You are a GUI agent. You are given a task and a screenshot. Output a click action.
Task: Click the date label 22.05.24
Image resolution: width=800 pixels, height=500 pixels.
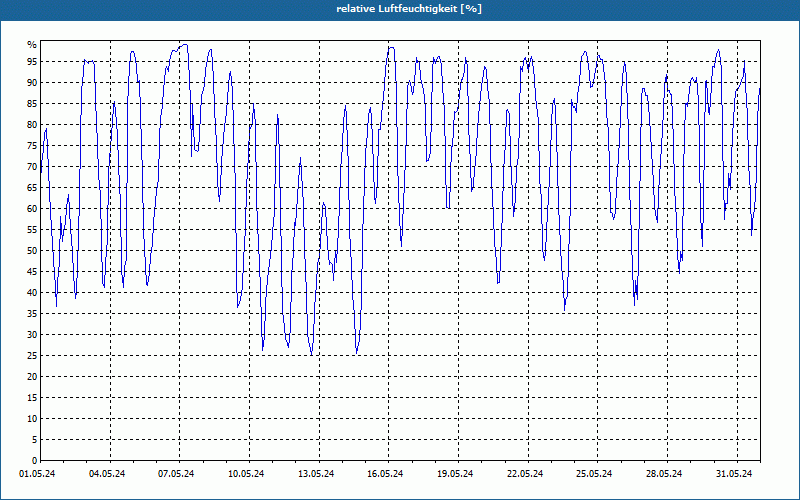pyautogui.click(x=525, y=474)
